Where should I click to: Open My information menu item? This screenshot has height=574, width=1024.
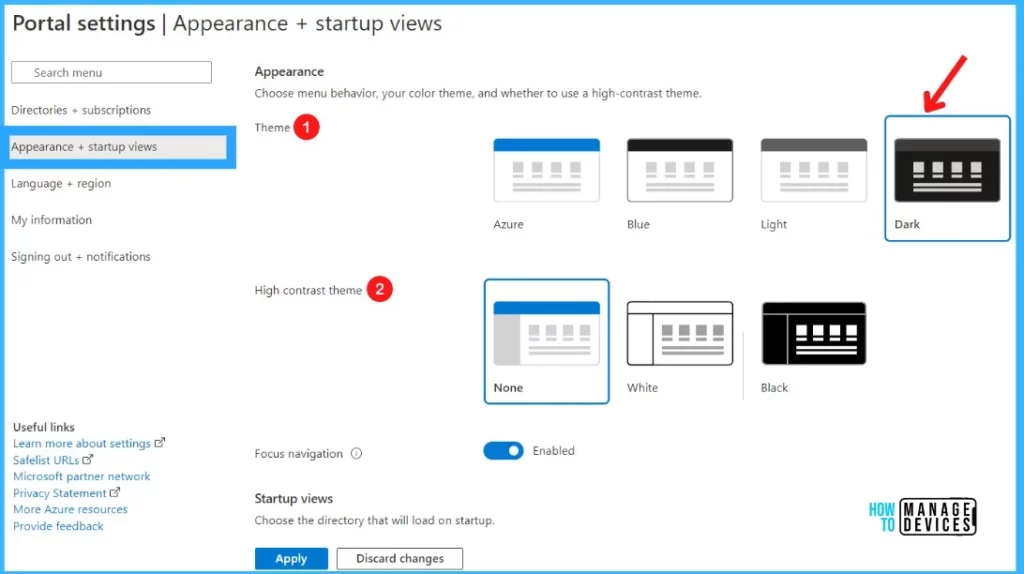[x=52, y=220]
